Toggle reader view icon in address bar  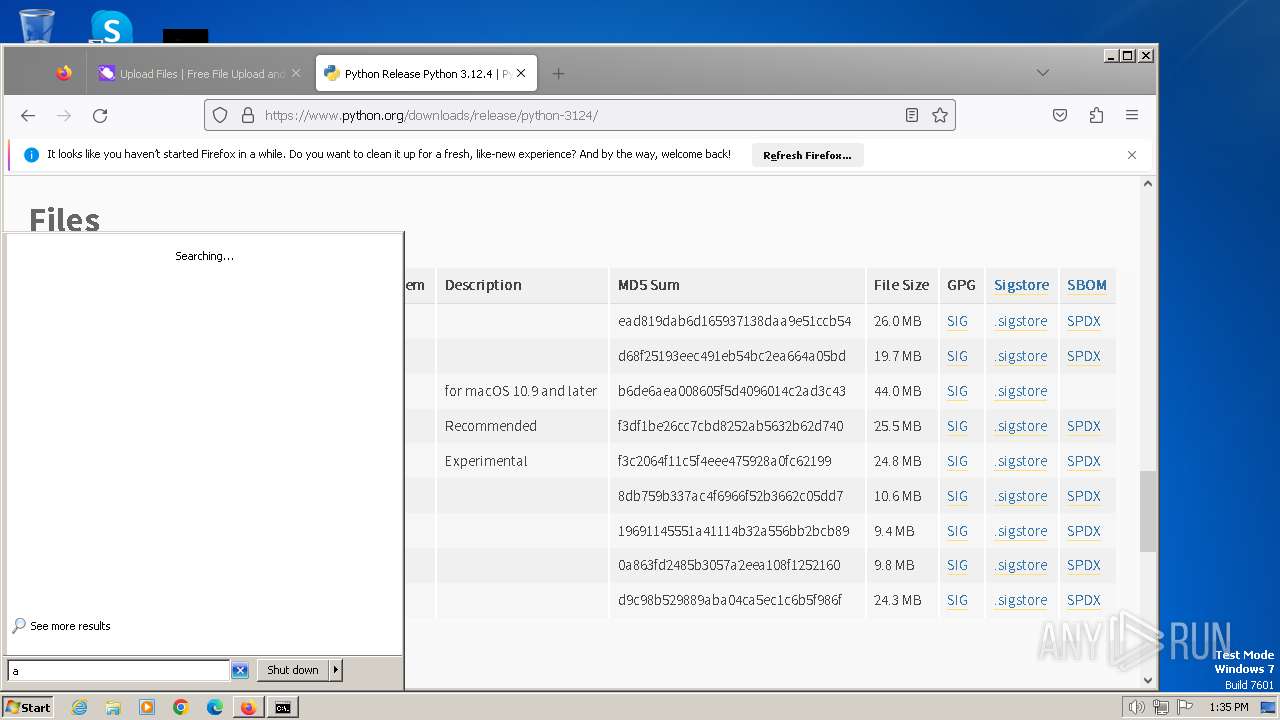pyautogui.click(x=912, y=115)
